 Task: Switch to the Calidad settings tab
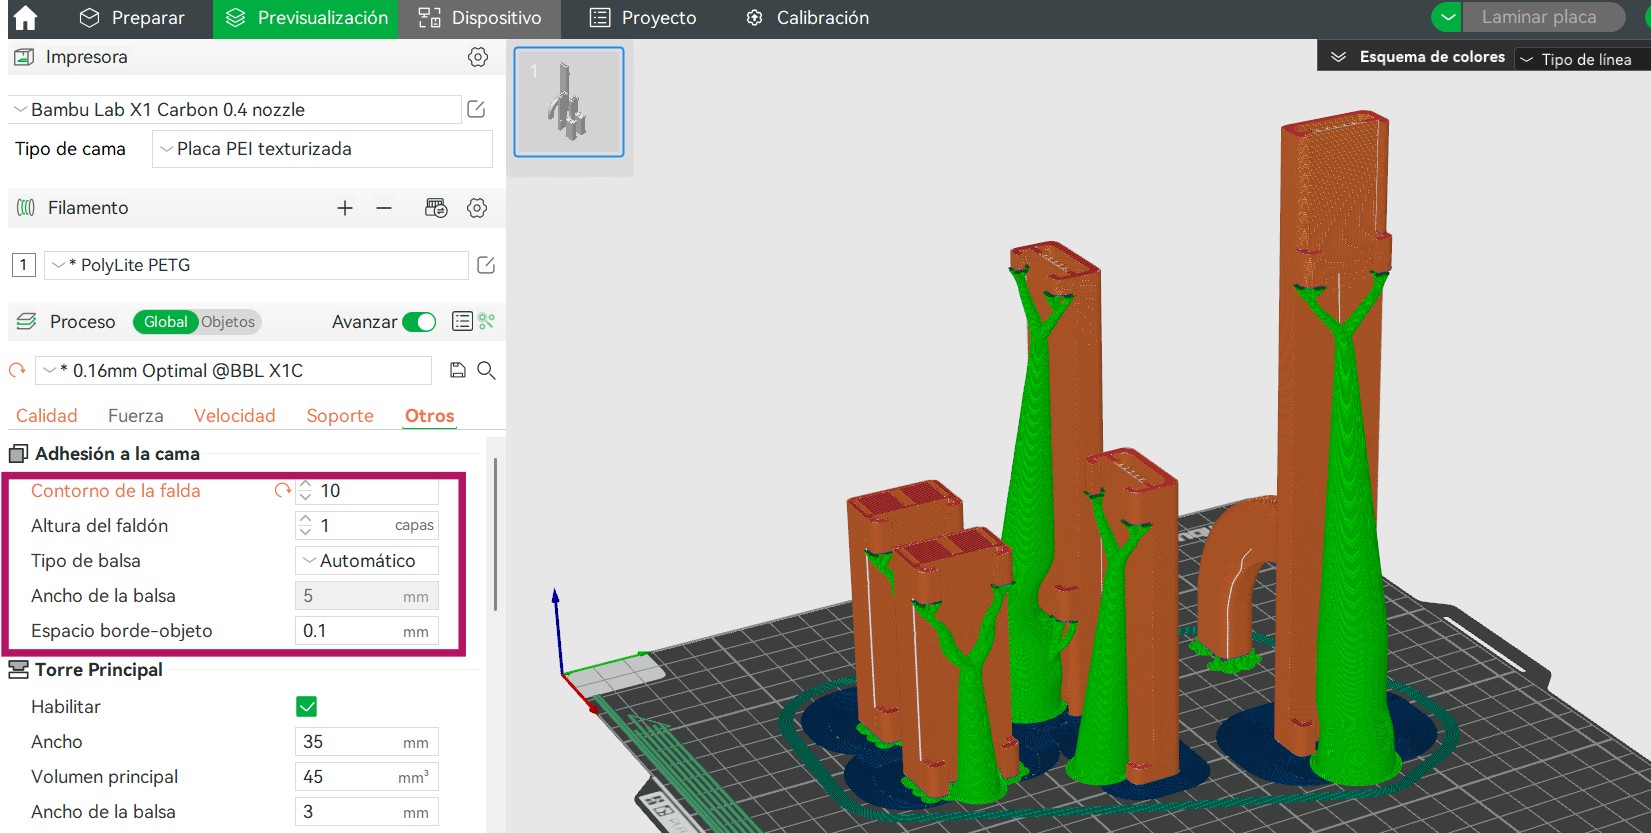46,416
